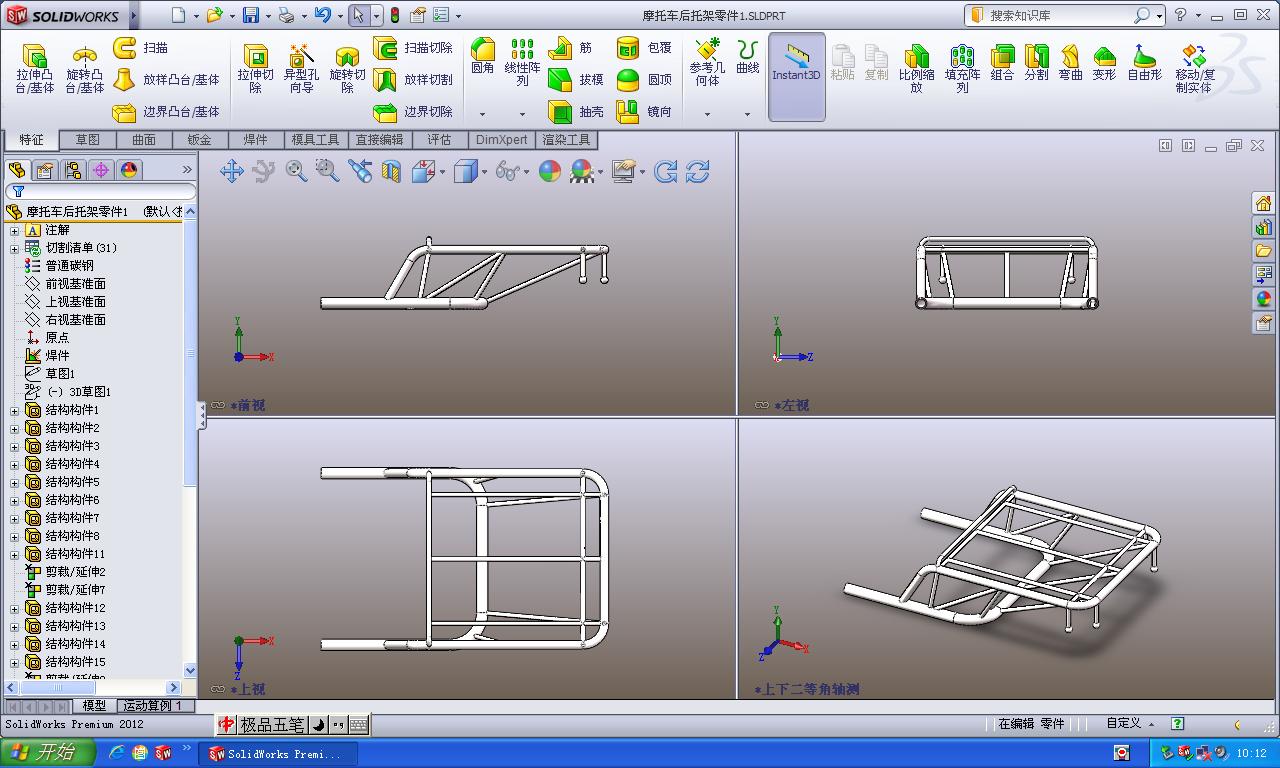Toggle the FeatureManager panel collapse handle
Image resolution: width=1280 pixels, height=768 pixels.
[x=201, y=414]
